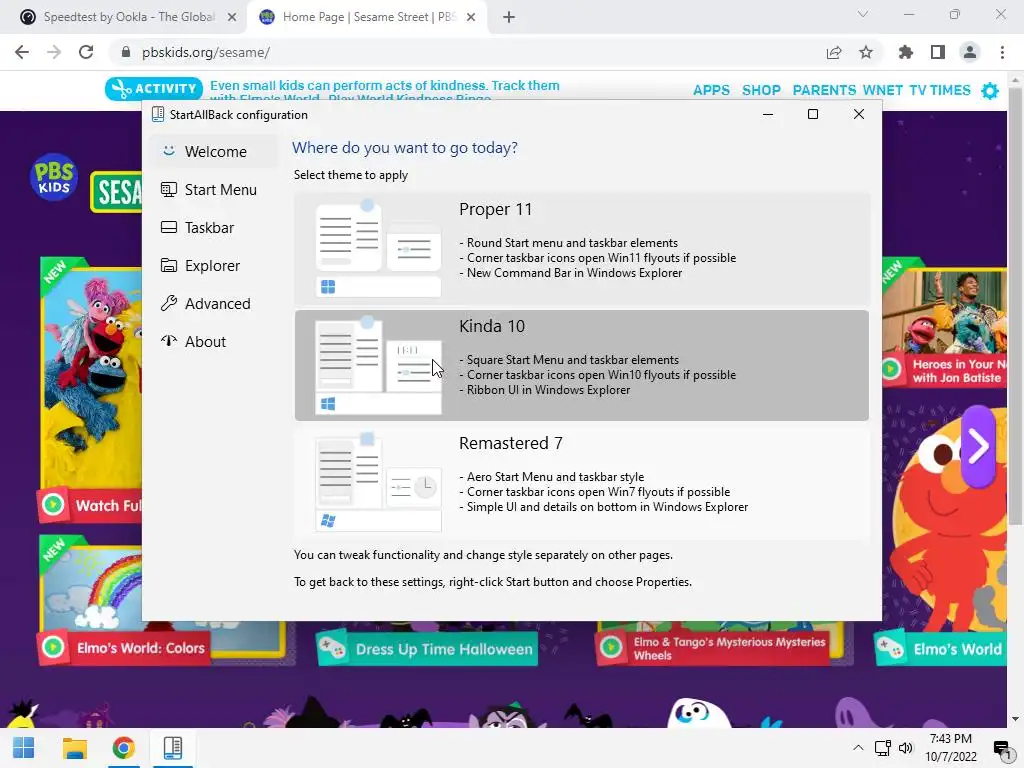1024x768 pixels.
Task: Click the About umbrella icon
Action: (x=168, y=341)
